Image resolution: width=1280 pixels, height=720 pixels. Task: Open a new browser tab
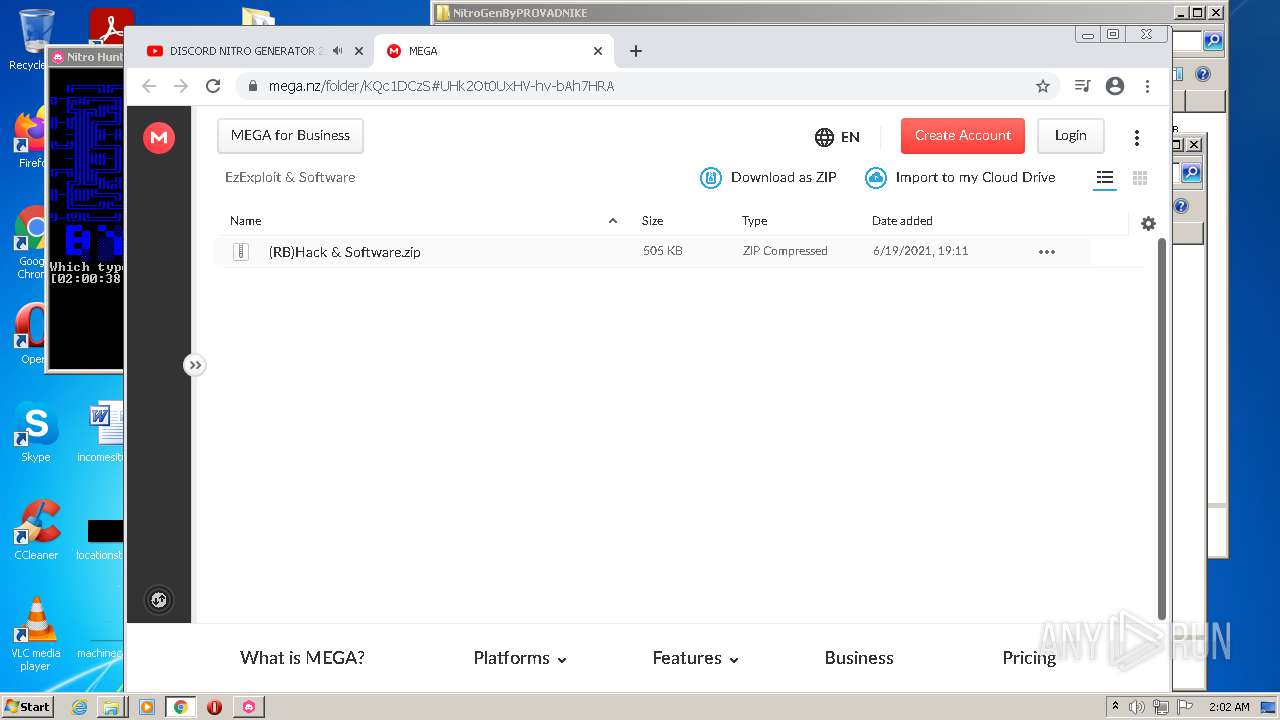[636, 51]
